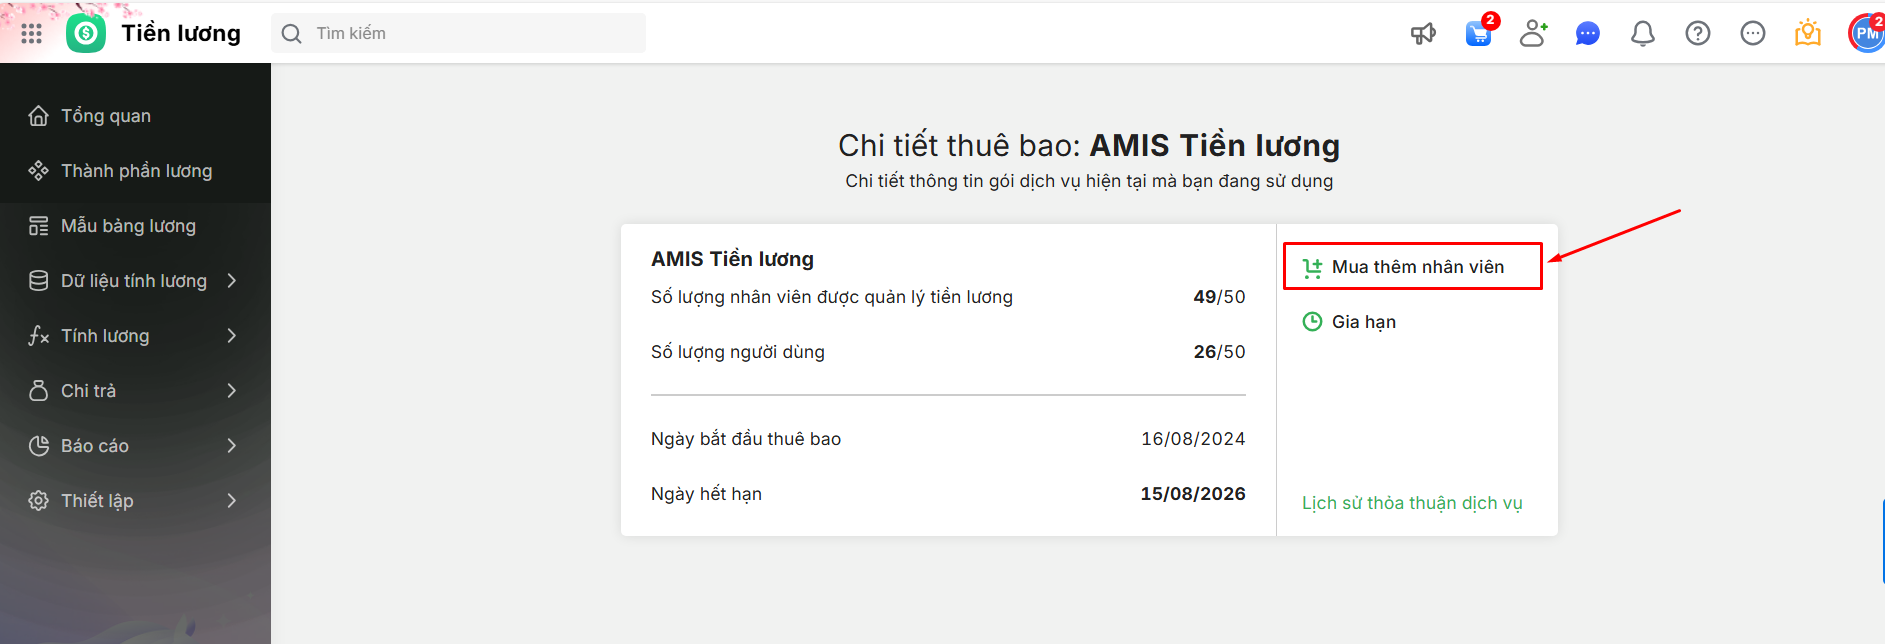Click the add user icon

pyautogui.click(x=1533, y=33)
